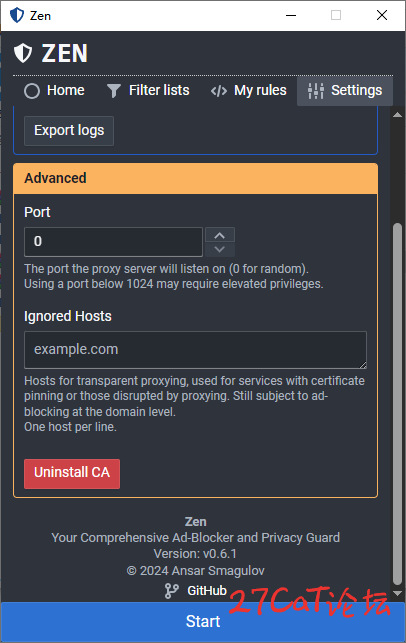Viewport: 406px width, 643px height.
Task: Switch to the Filter lists tab
Action: pyautogui.click(x=148, y=91)
